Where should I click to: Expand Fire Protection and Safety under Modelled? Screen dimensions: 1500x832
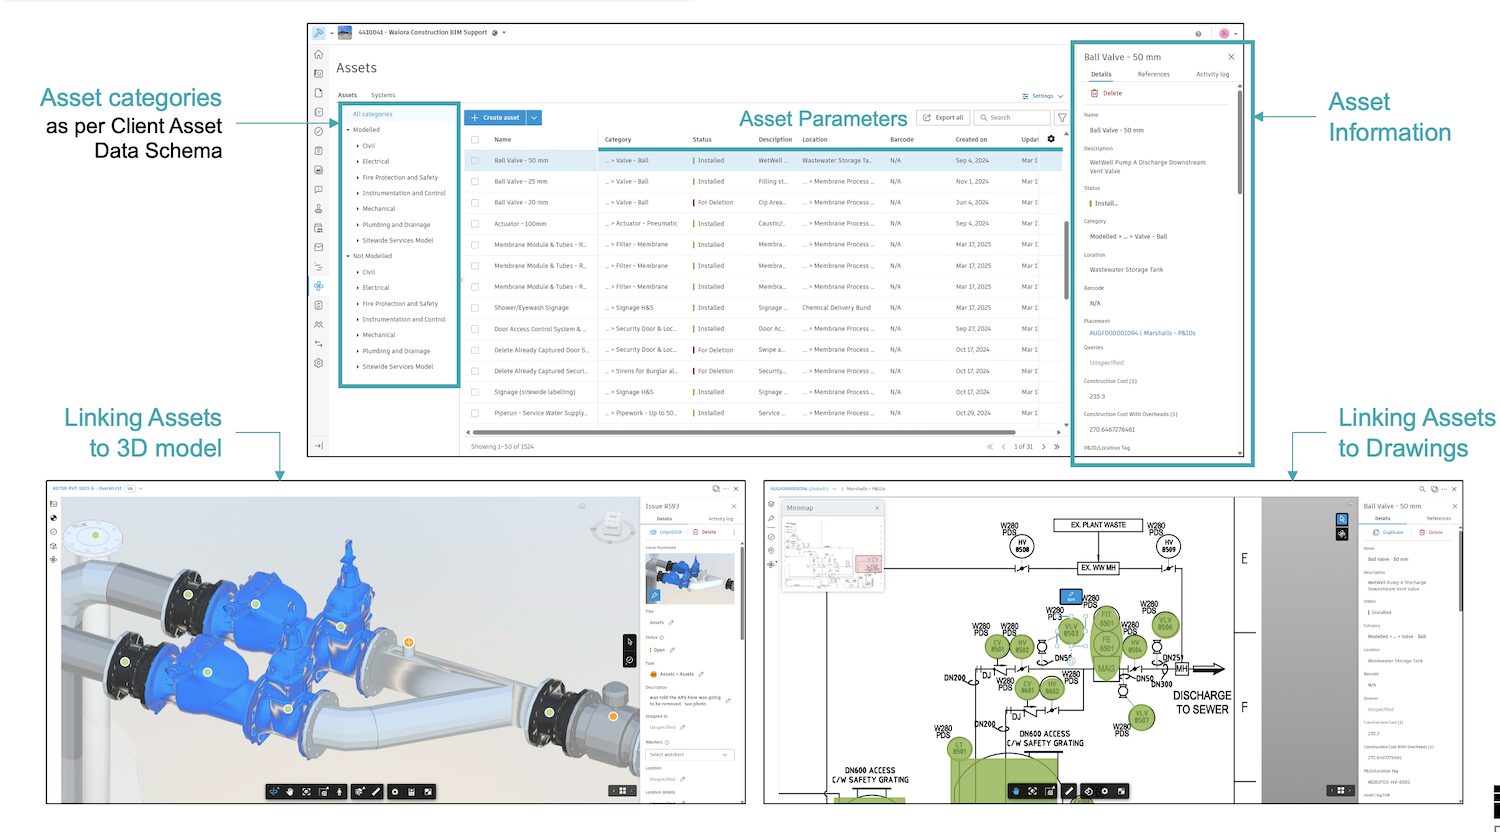pyautogui.click(x=358, y=178)
